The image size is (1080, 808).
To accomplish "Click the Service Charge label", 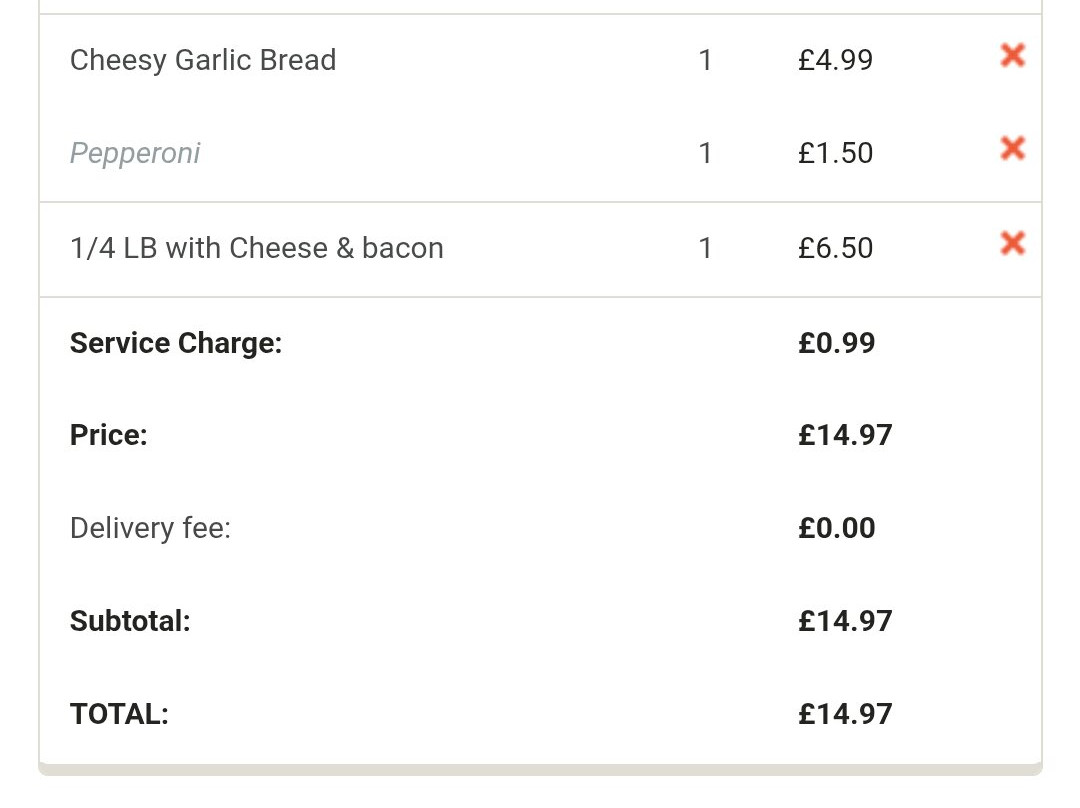I will [176, 343].
